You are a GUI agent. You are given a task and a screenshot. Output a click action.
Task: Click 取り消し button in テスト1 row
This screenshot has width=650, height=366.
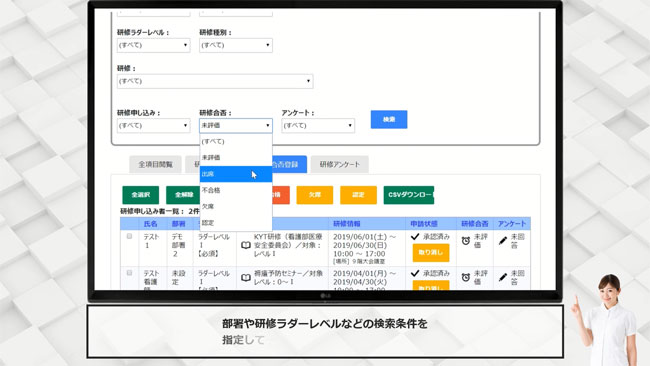tap(431, 252)
